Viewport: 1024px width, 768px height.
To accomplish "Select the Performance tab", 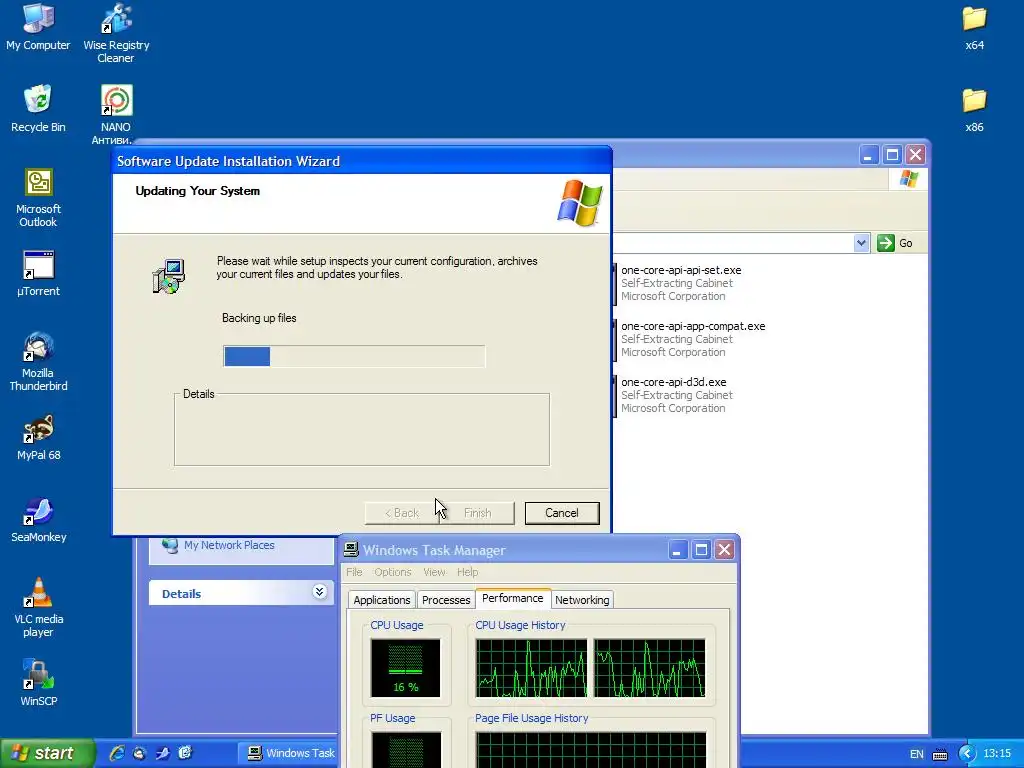I will click(513, 598).
